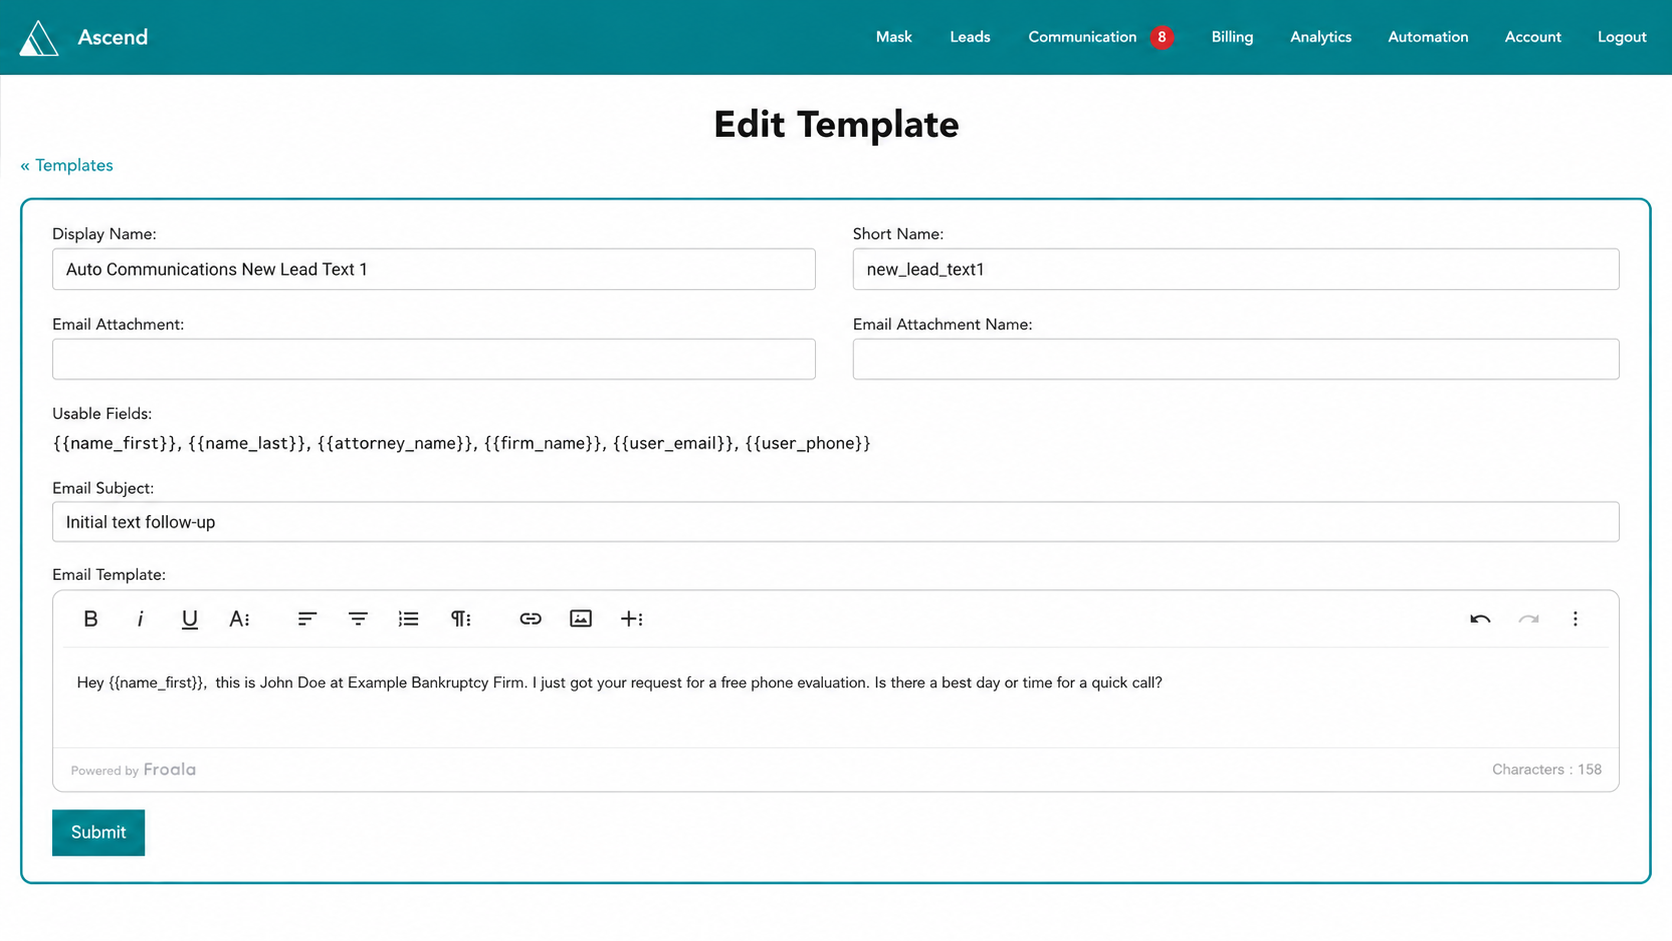Go to the Leads page
This screenshot has width=1672, height=941.
(x=970, y=37)
